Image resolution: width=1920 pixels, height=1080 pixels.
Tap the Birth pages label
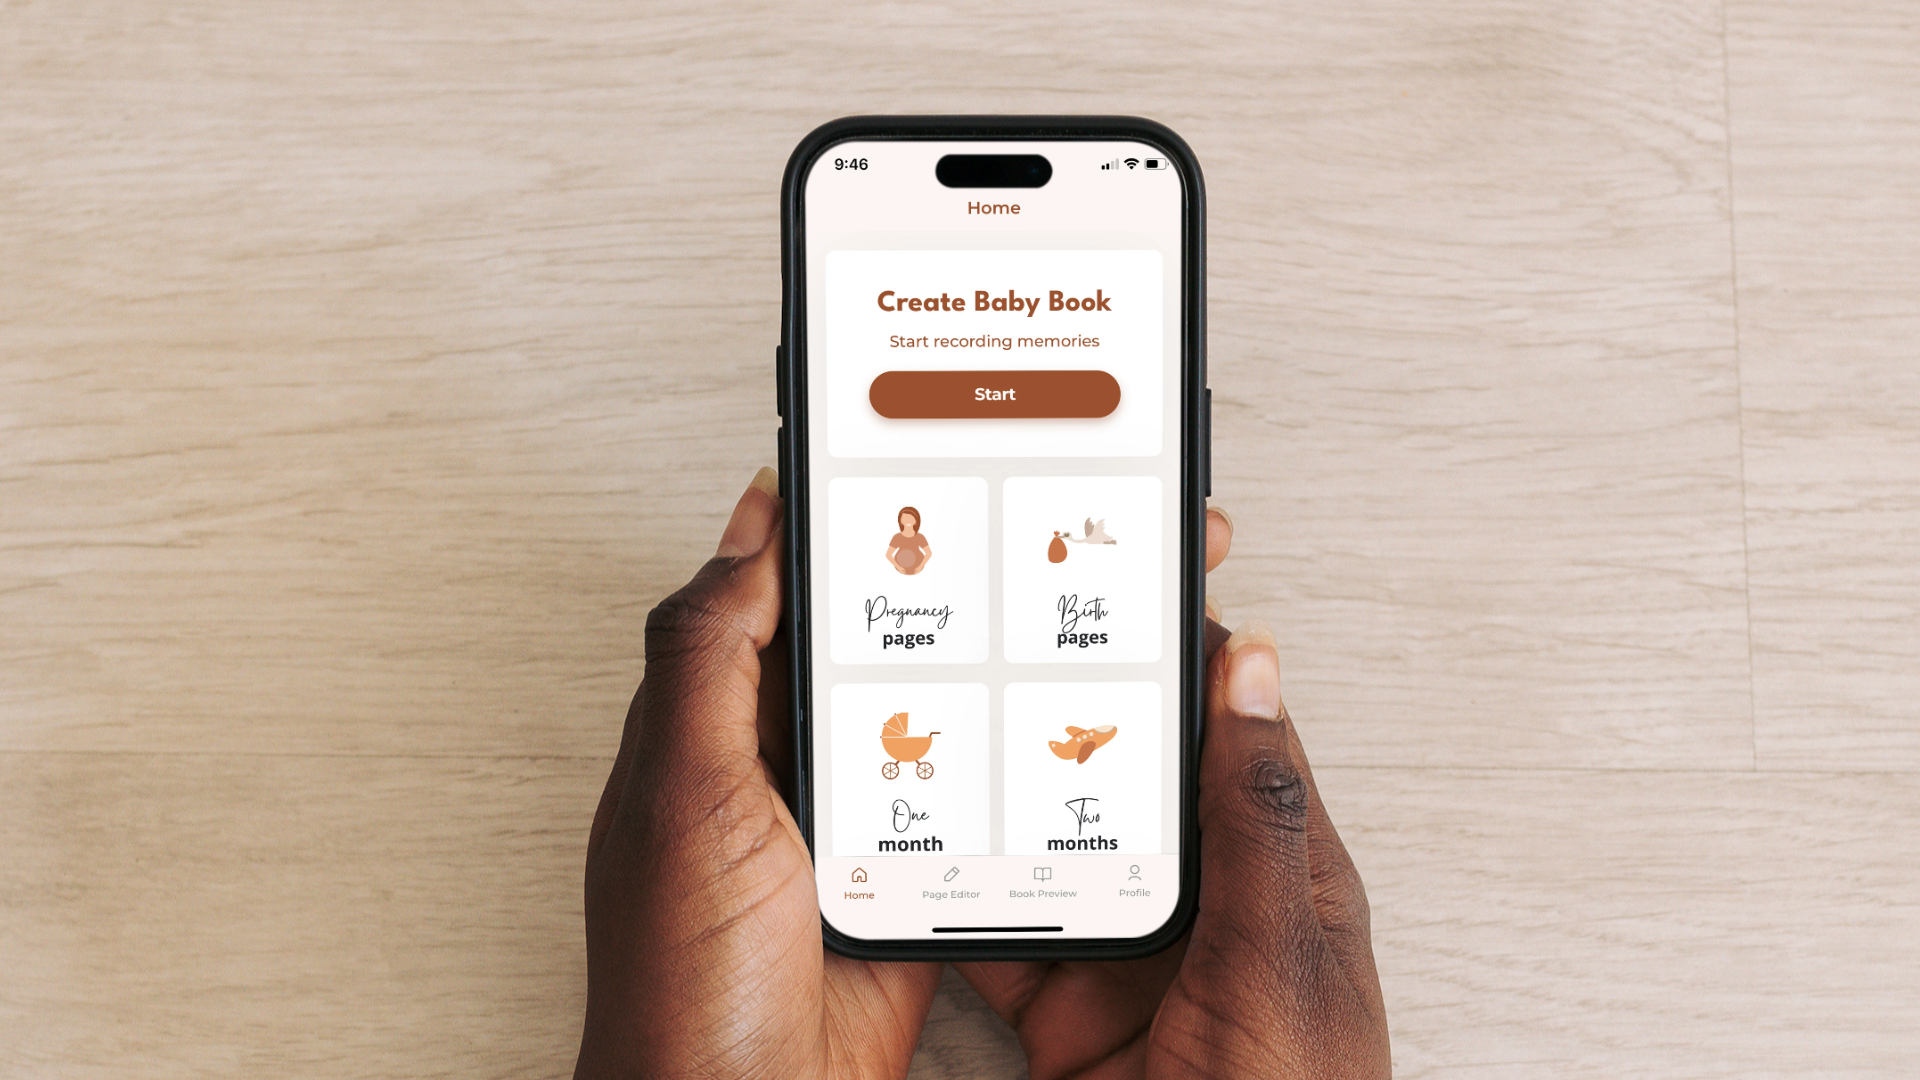tap(1079, 624)
